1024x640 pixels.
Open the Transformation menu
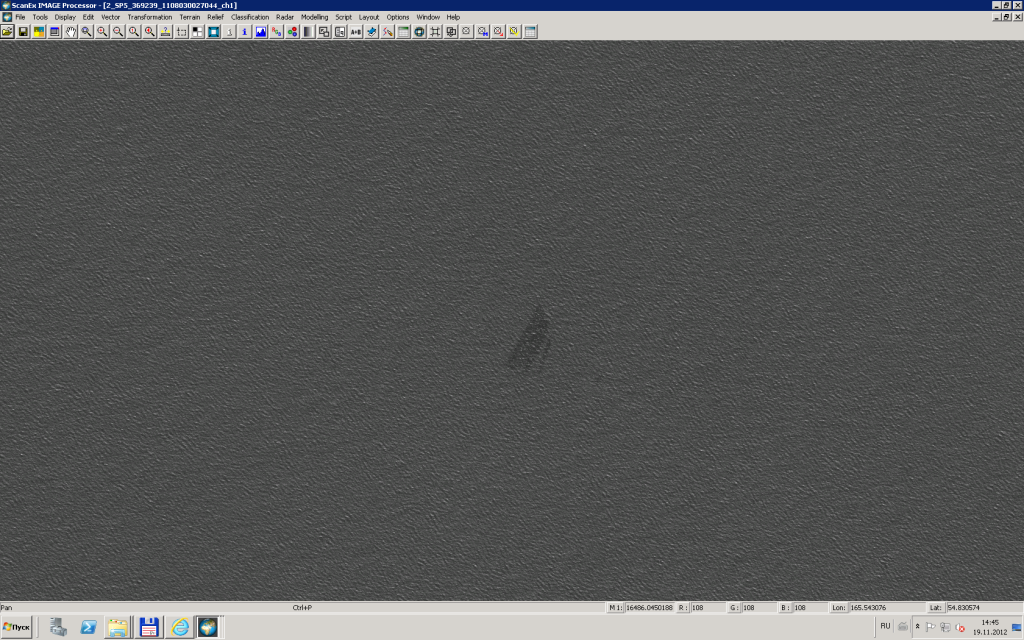click(149, 17)
